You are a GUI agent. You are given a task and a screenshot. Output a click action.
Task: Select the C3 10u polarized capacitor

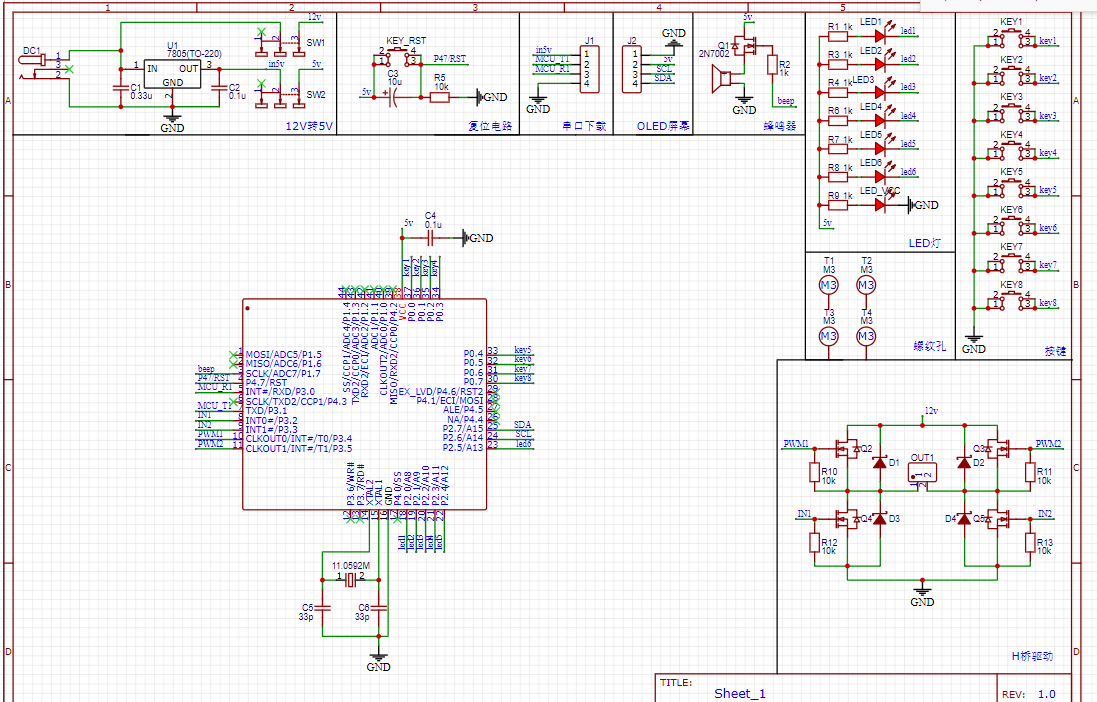point(391,97)
